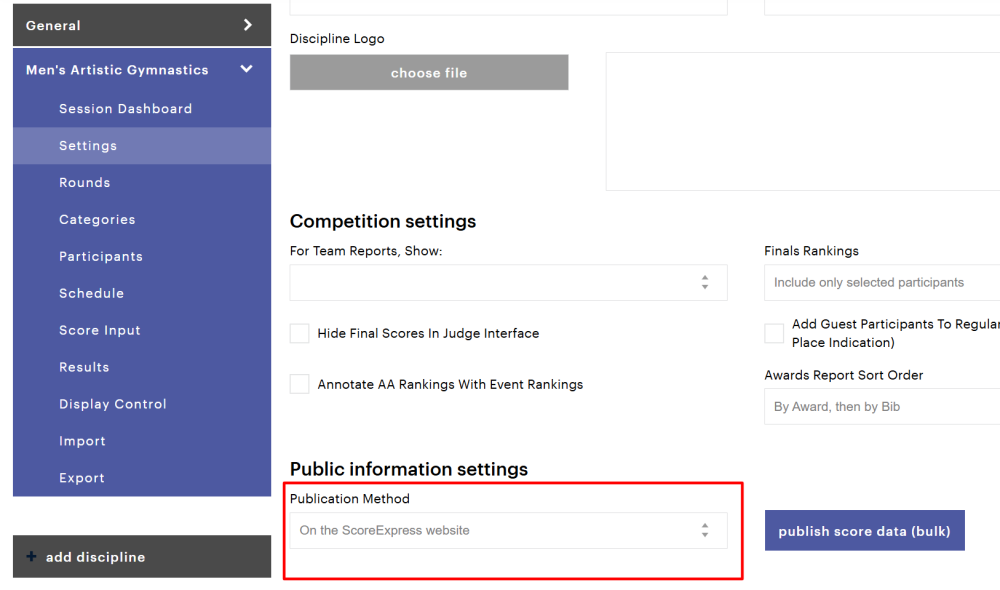The width and height of the screenshot is (1000, 590).
Task: Go to the Rounds menu item
Action: coord(84,183)
